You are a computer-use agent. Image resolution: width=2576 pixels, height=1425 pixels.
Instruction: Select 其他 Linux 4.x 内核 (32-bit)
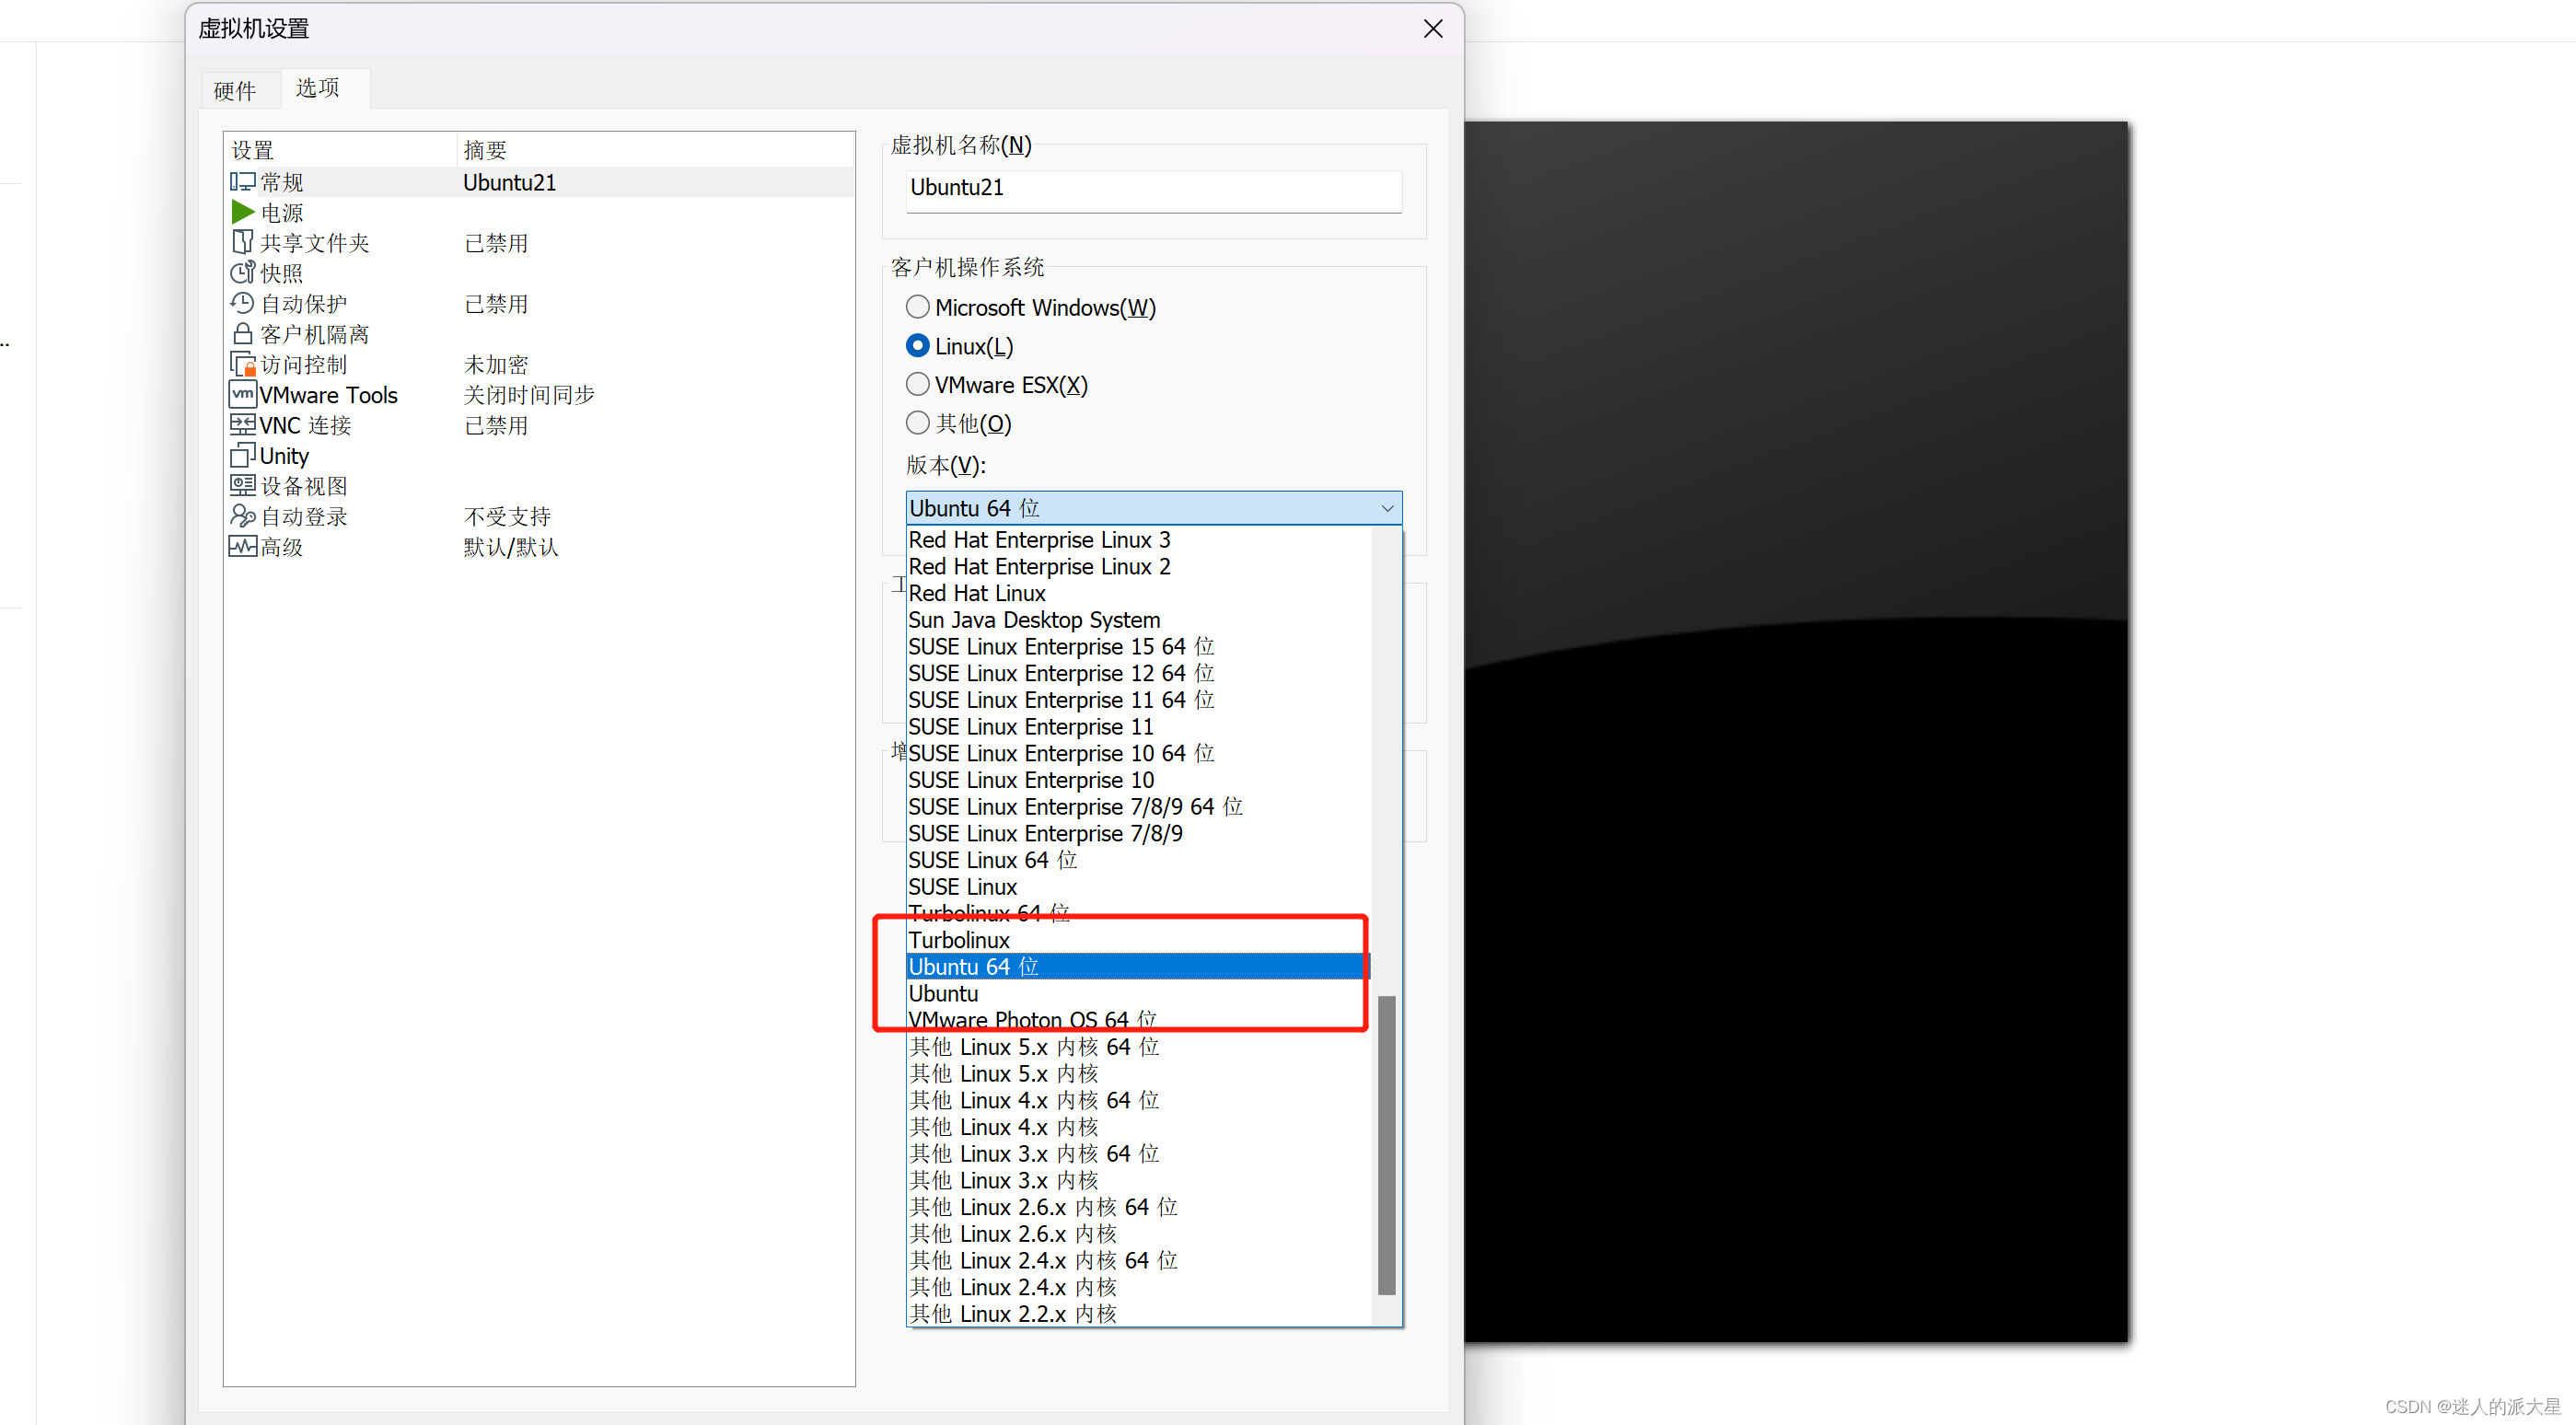click(x=1139, y=1127)
